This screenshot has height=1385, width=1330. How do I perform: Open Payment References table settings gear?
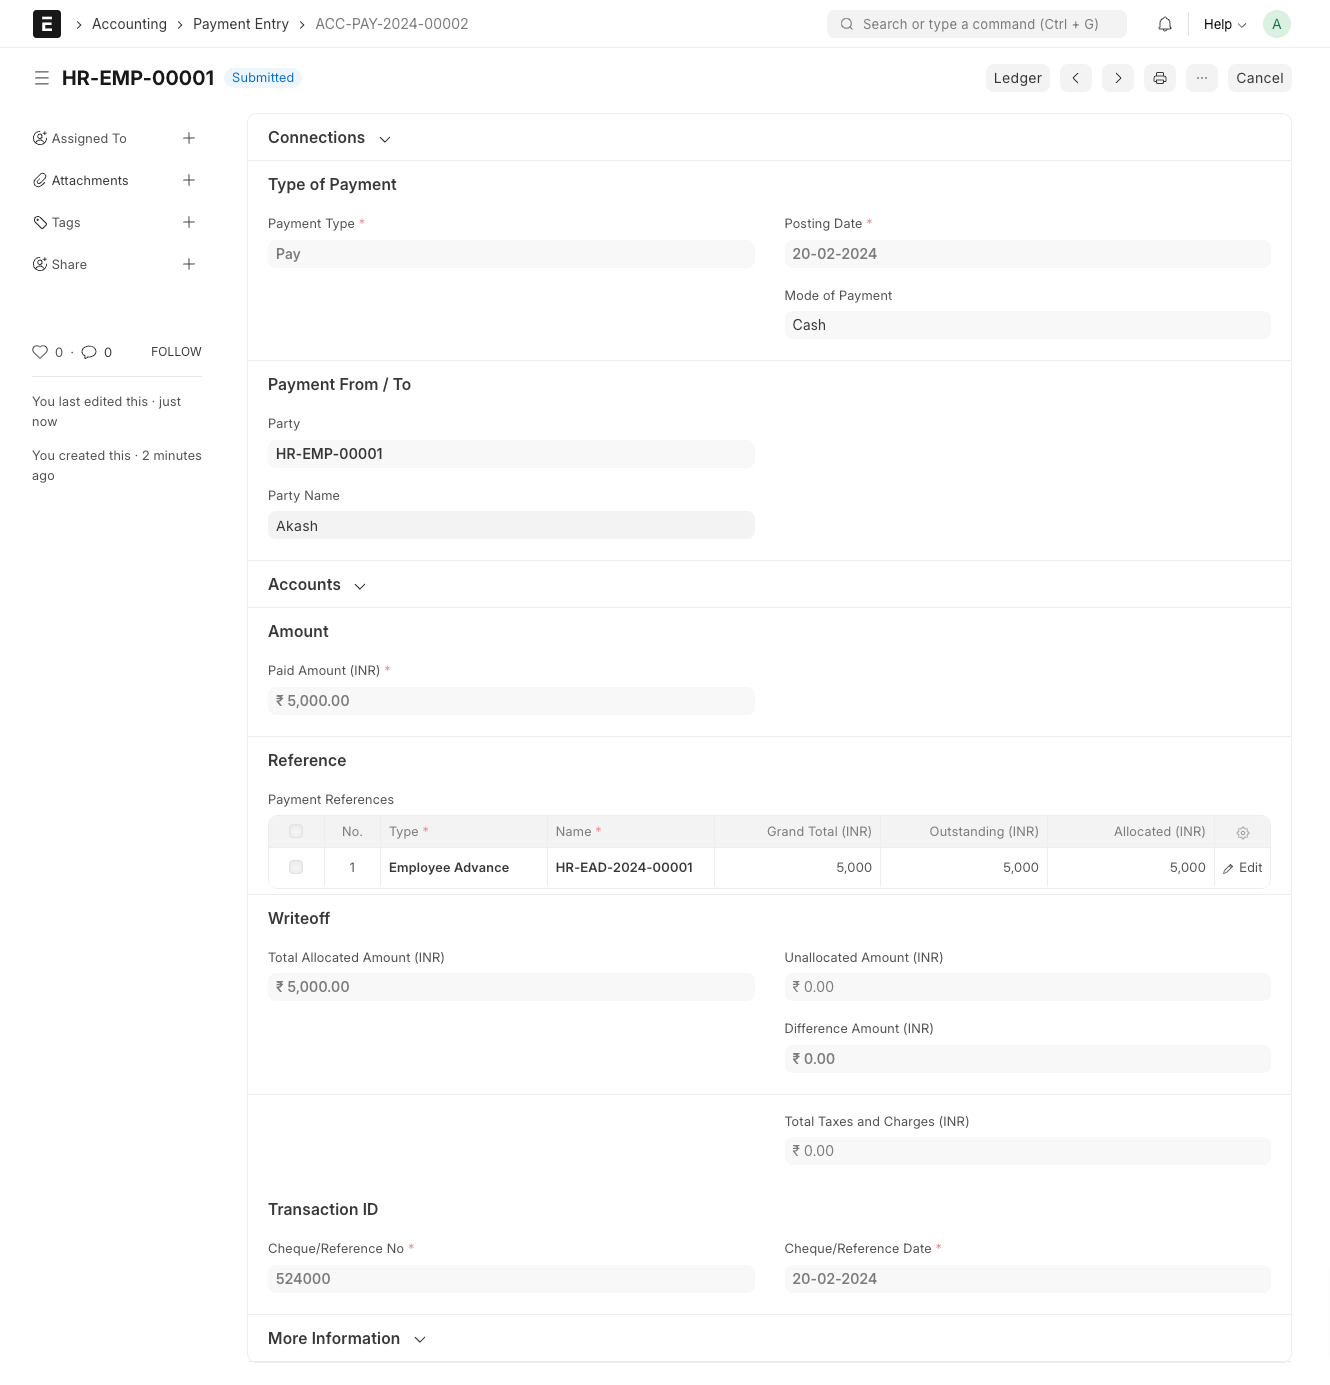[1243, 832]
